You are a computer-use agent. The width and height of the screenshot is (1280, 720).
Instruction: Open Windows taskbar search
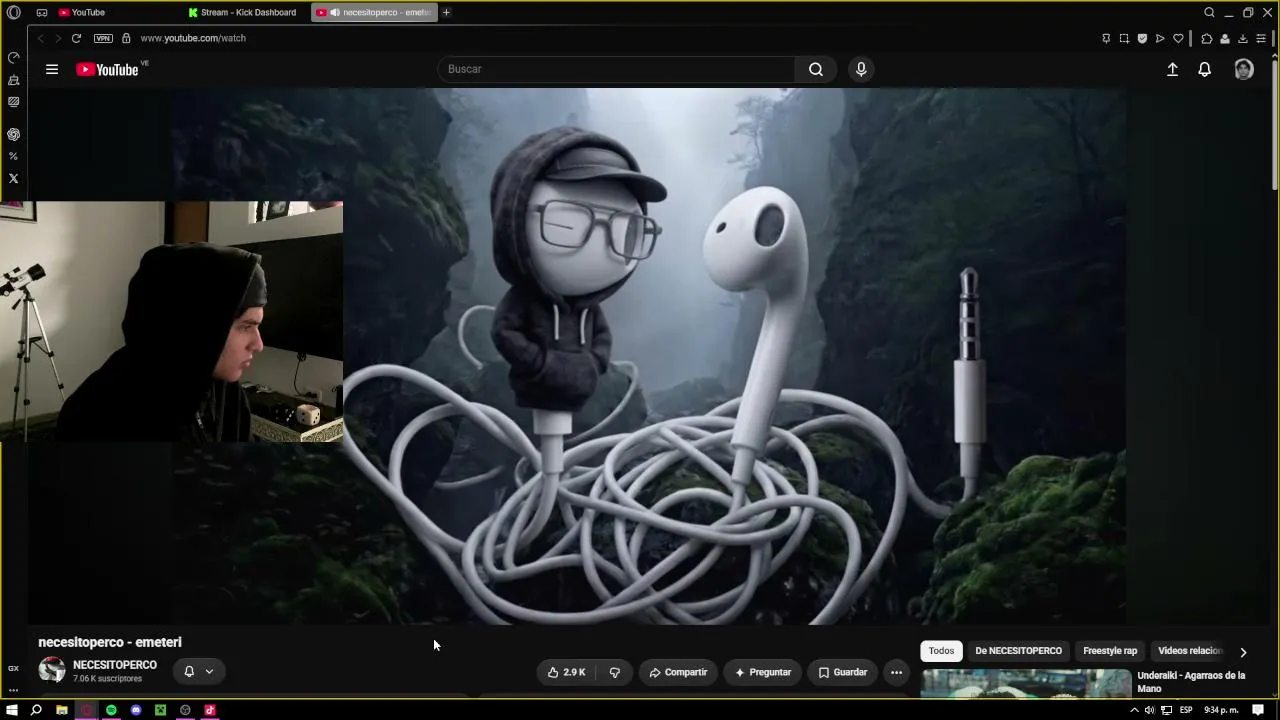tap(36, 710)
